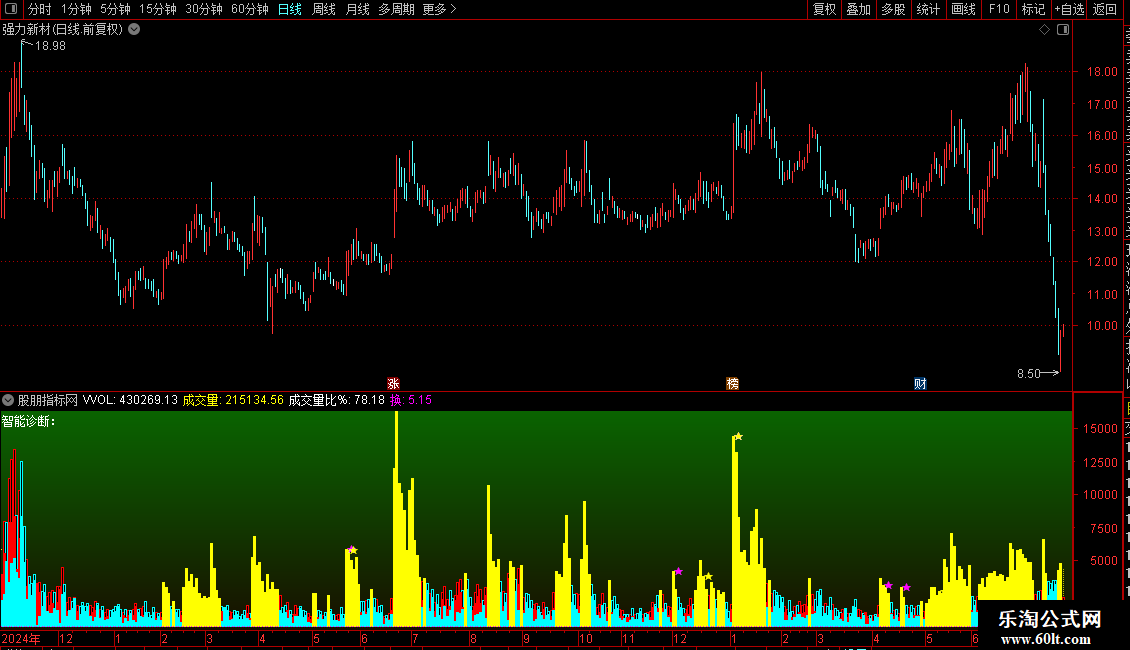Click the blue 财 event marker
The width and height of the screenshot is (1130, 650).
pyautogui.click(x=920, y=383)
